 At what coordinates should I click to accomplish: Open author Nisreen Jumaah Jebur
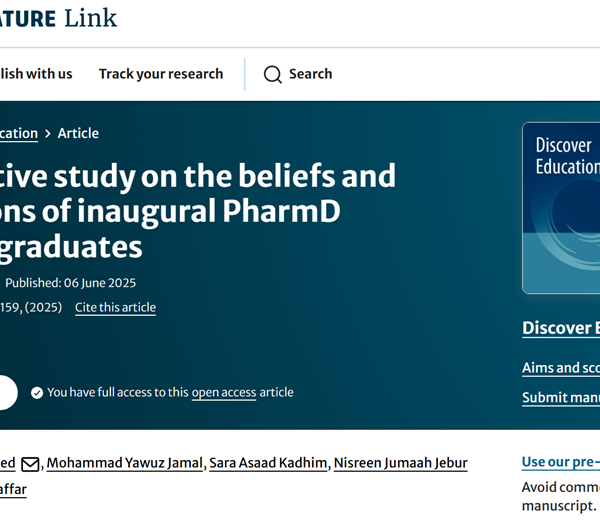click(401, 463)
